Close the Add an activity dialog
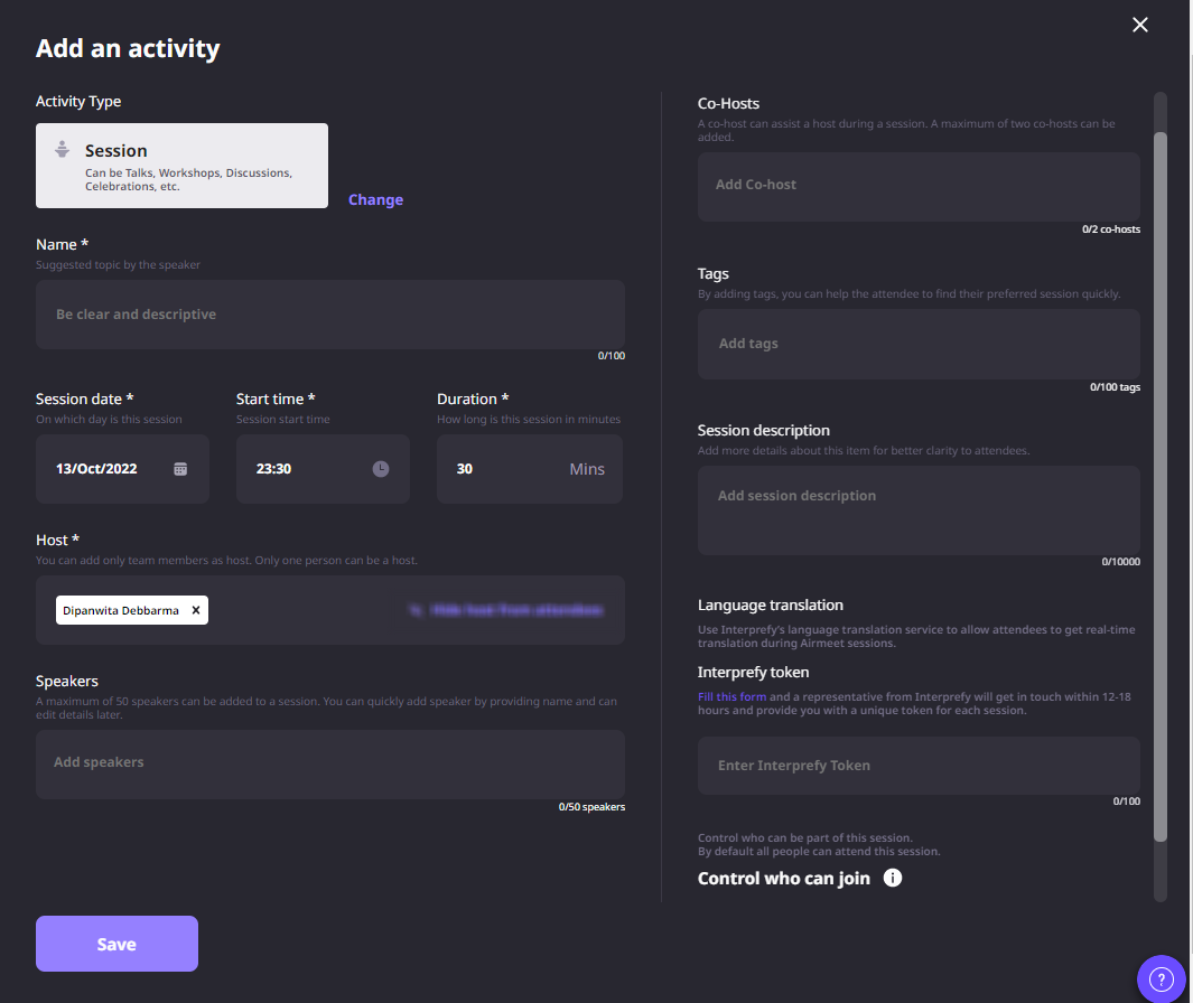The height and width of the screenshot is (1003, 1193). click(x=1139, y=25)
